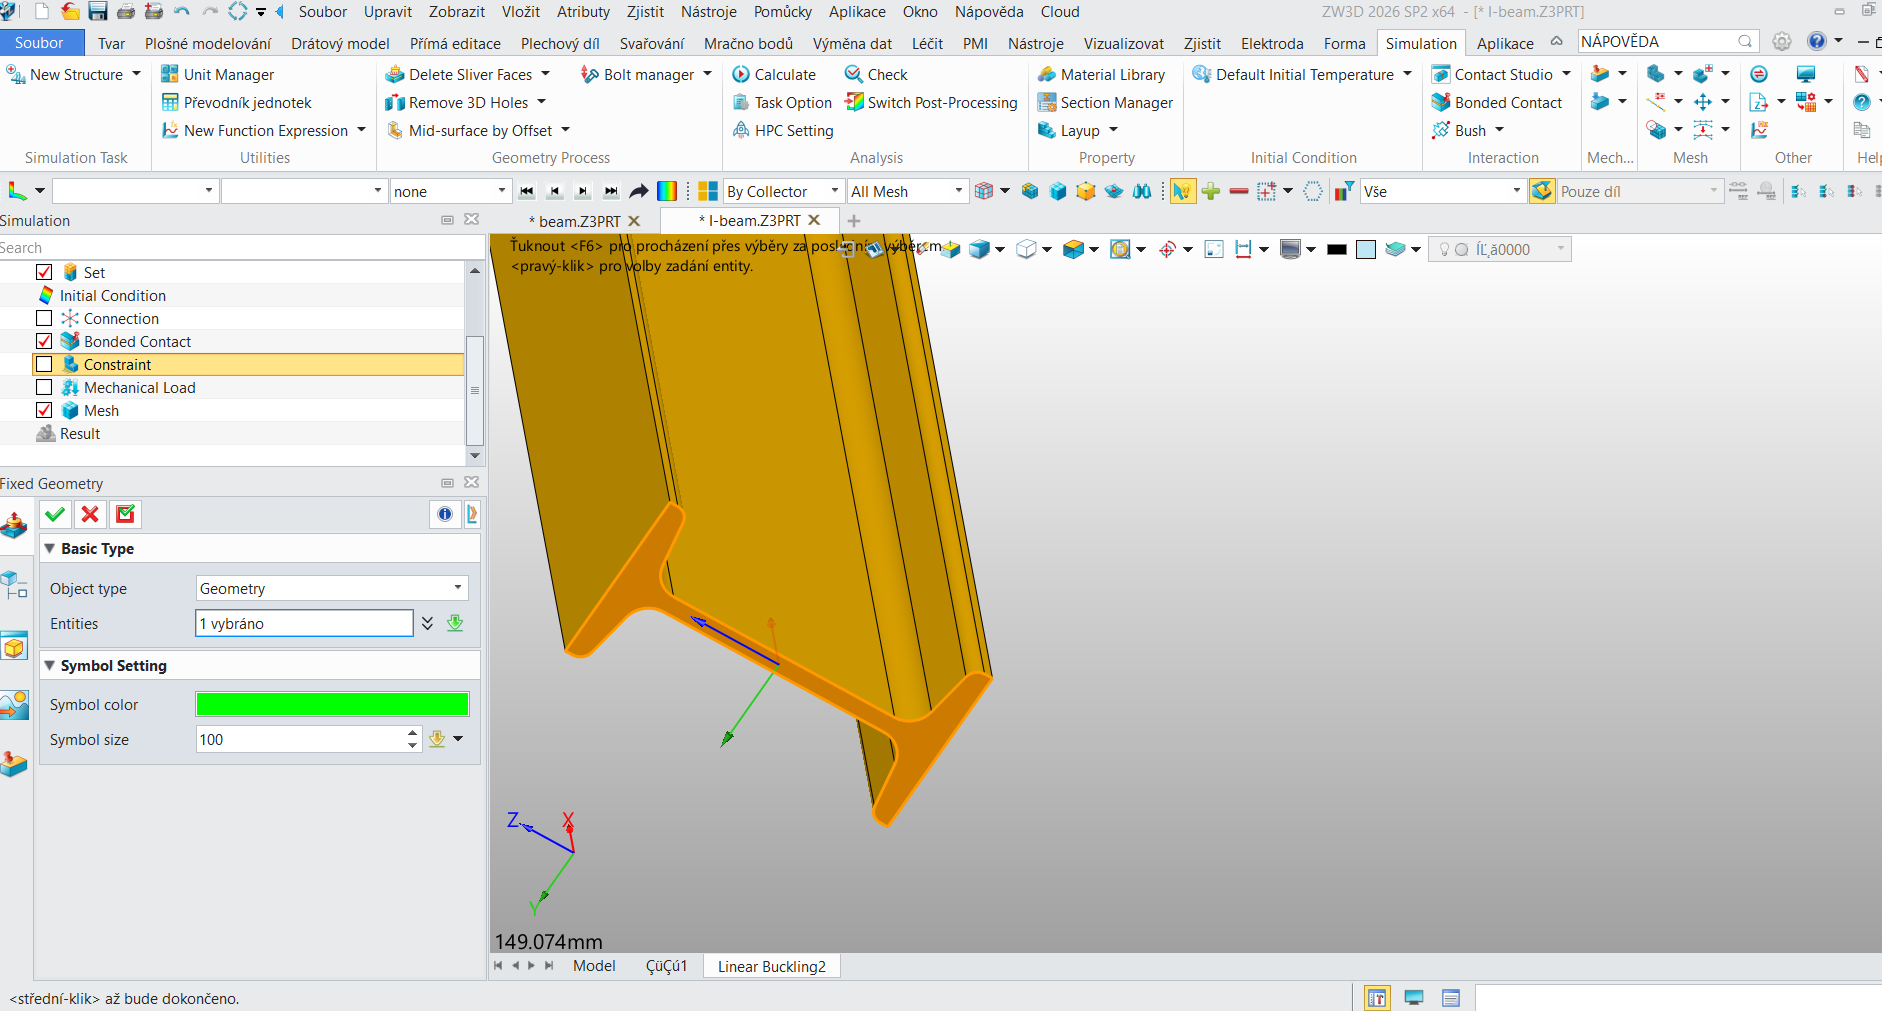Enable the Connection checkbox

(44, 318)
